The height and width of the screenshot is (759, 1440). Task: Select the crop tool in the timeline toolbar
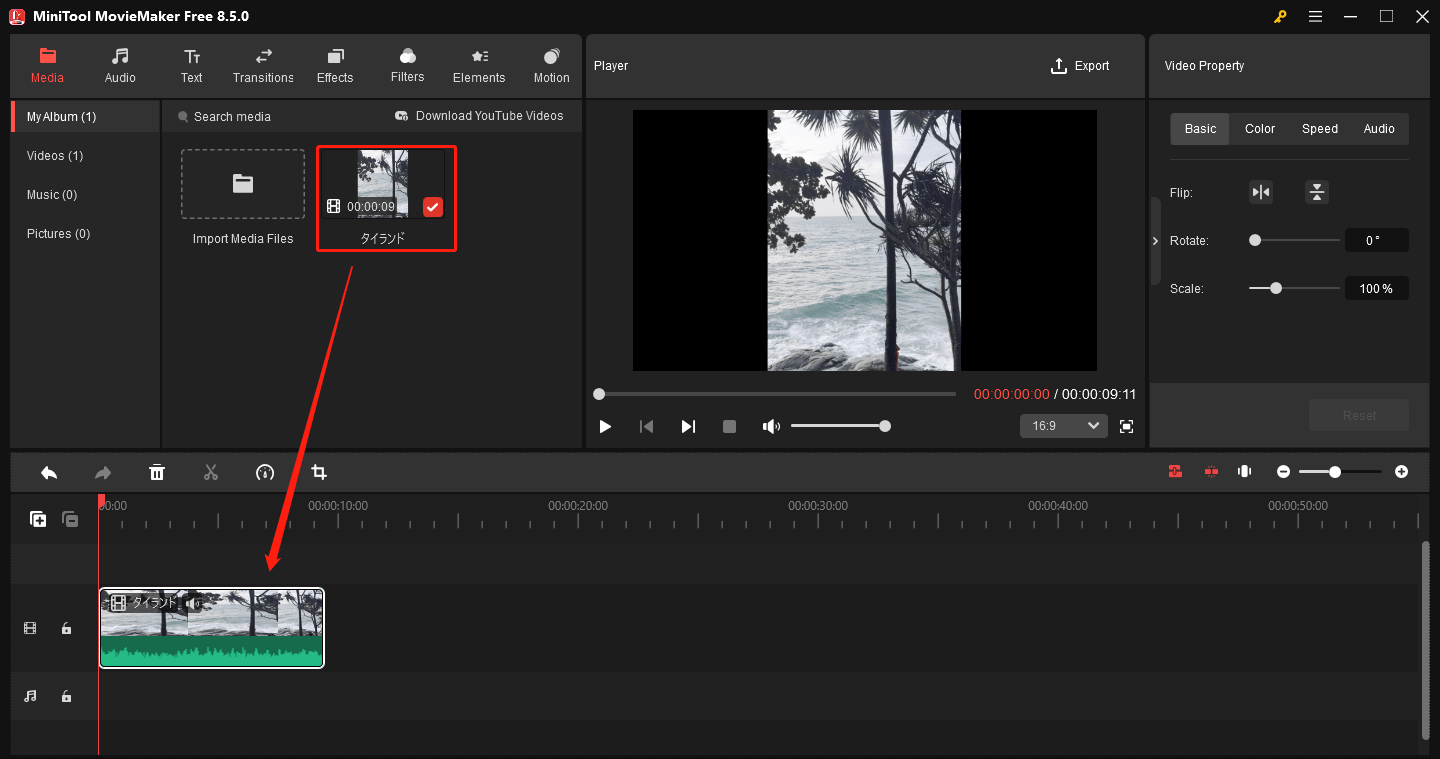319,471
